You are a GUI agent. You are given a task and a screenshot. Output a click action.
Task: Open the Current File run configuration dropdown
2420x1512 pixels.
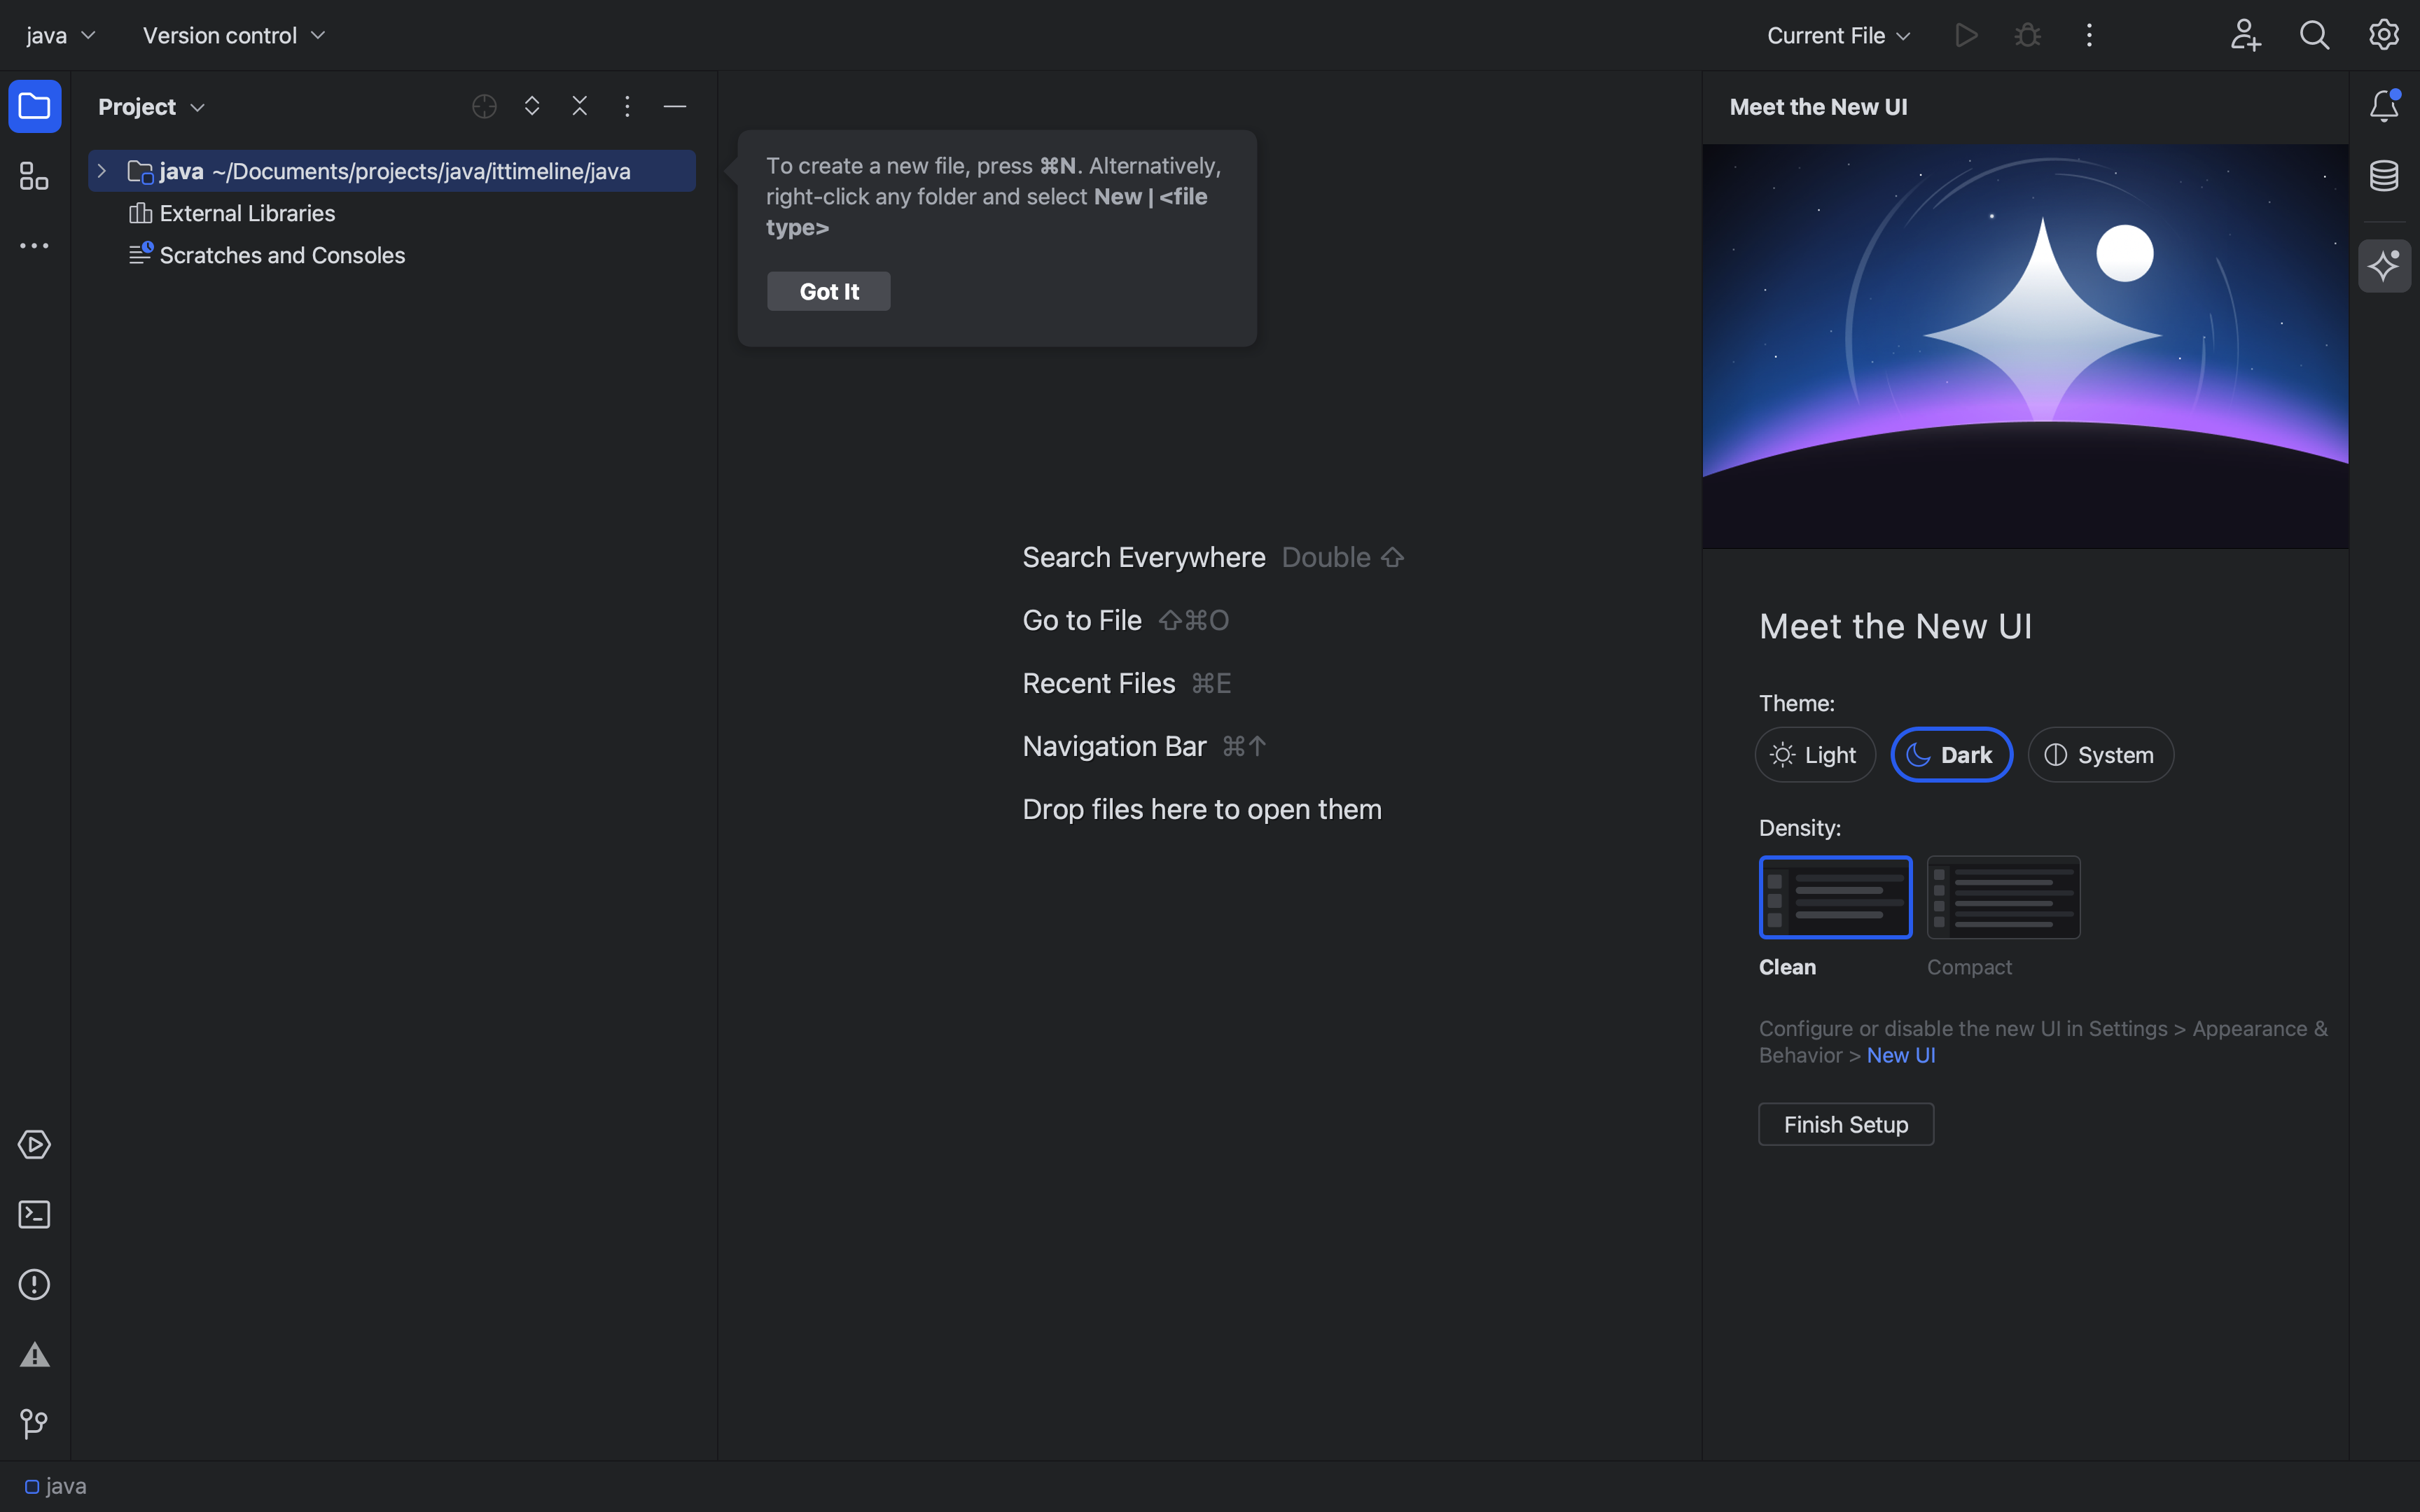point(1838,35)
